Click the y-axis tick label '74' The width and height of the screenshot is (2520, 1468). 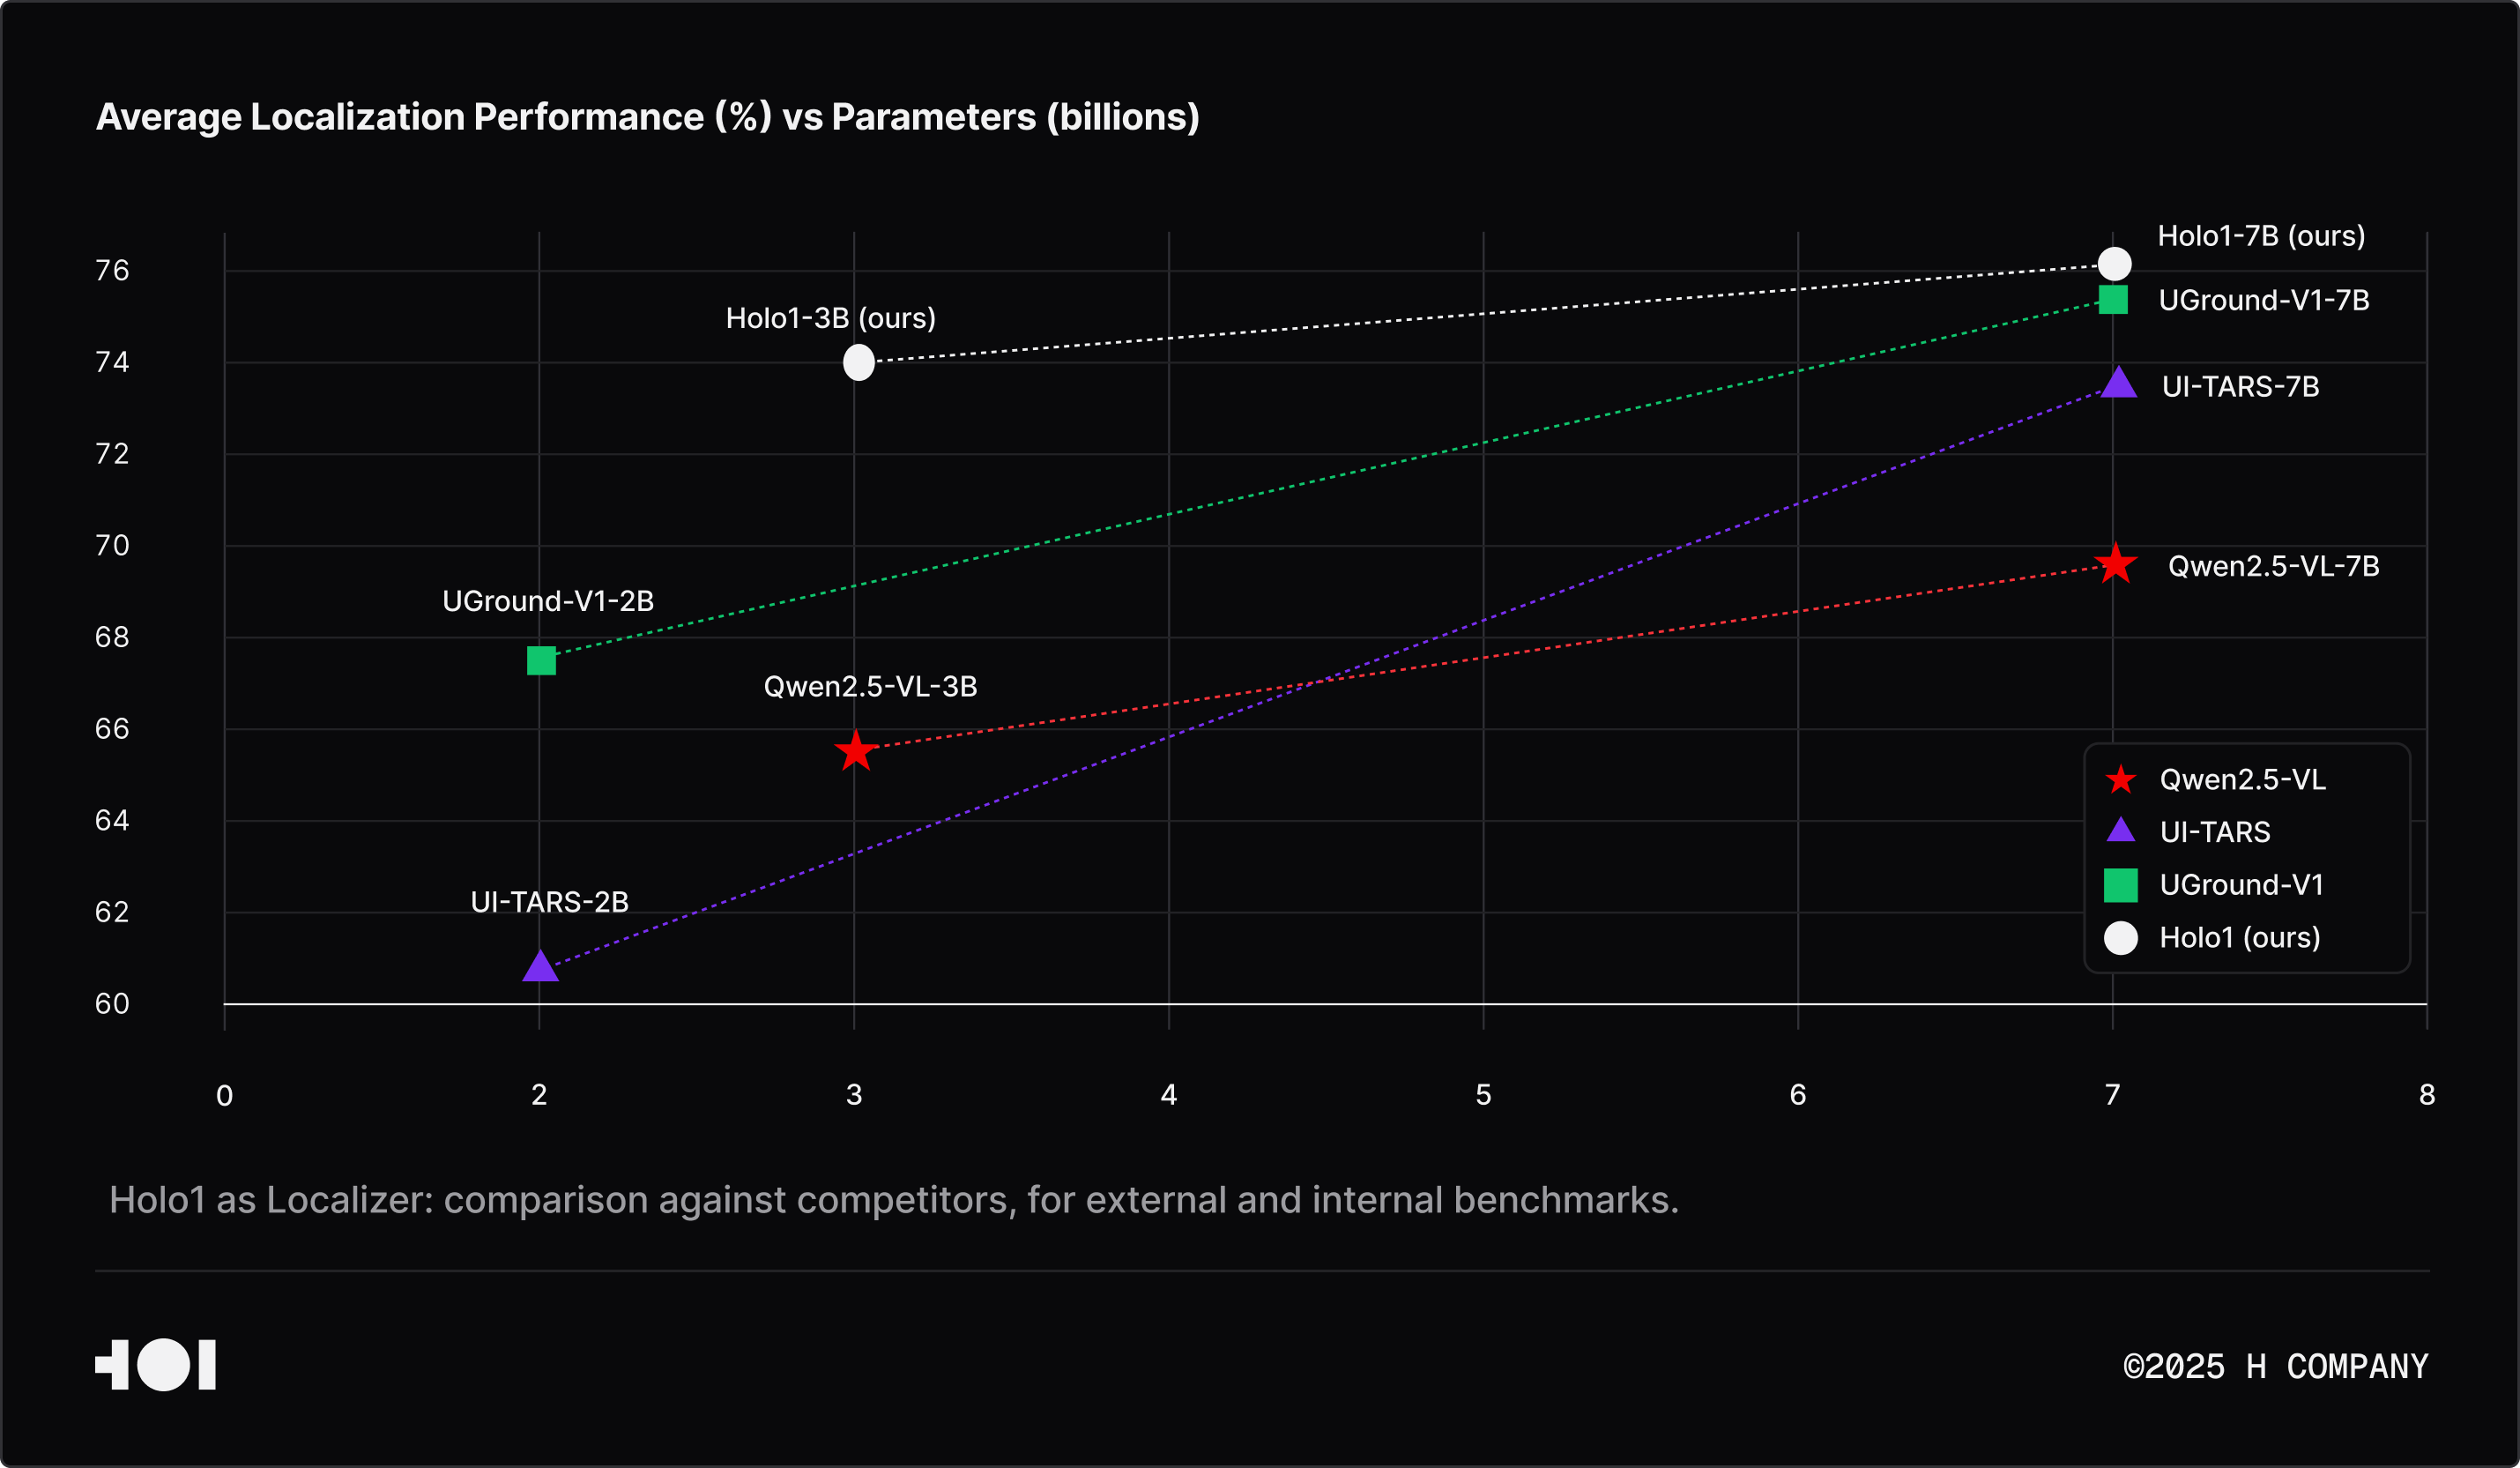(x=112, y=362)
